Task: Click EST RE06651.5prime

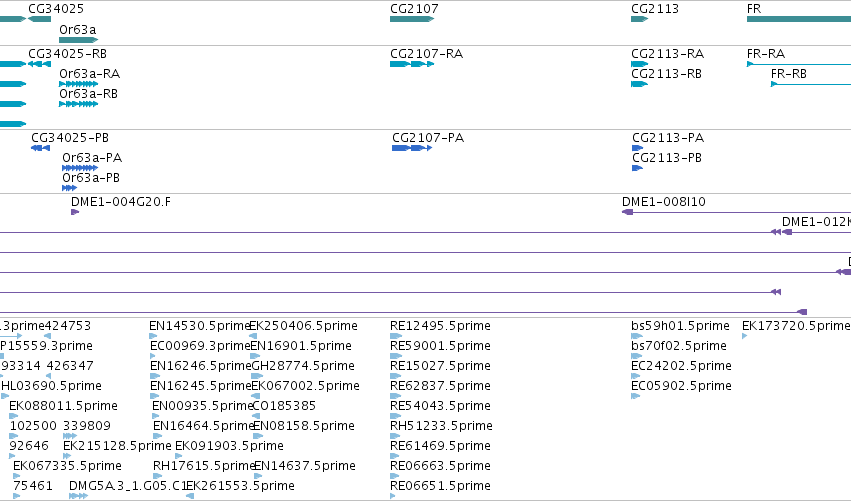Action: click(x=440, y=486)
